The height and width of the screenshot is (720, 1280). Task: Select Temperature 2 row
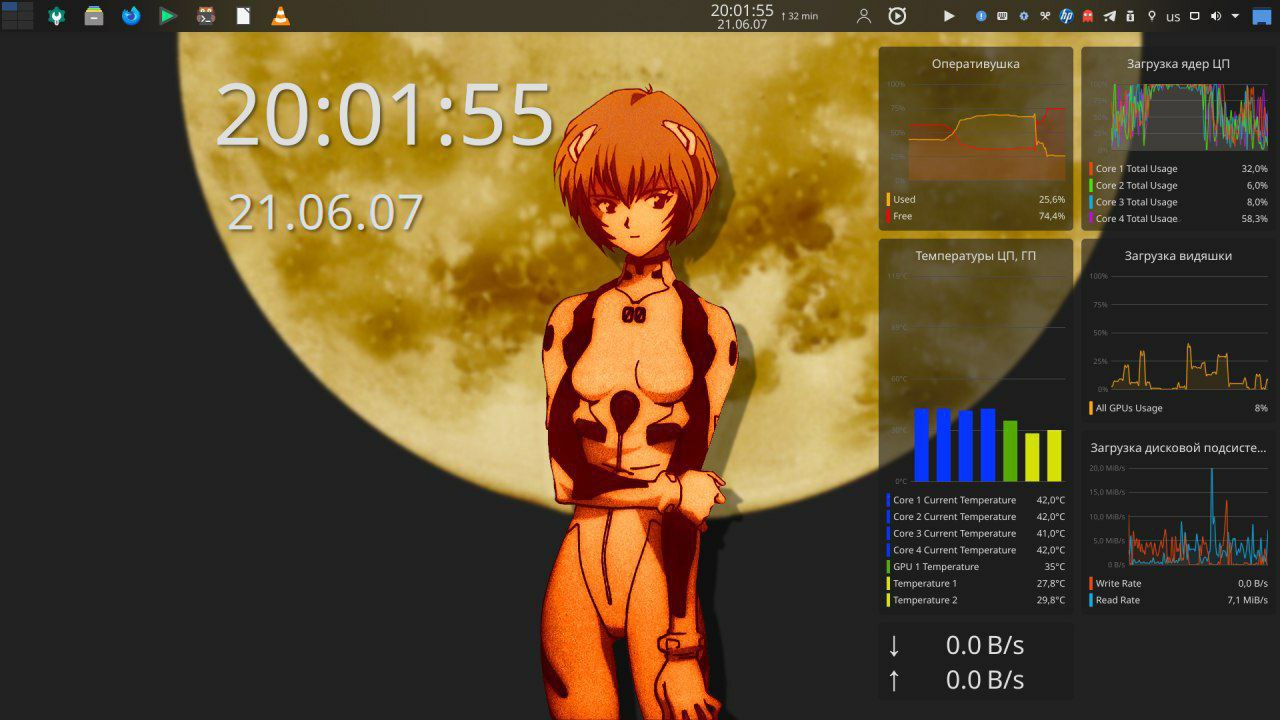(x=976, y=600)
